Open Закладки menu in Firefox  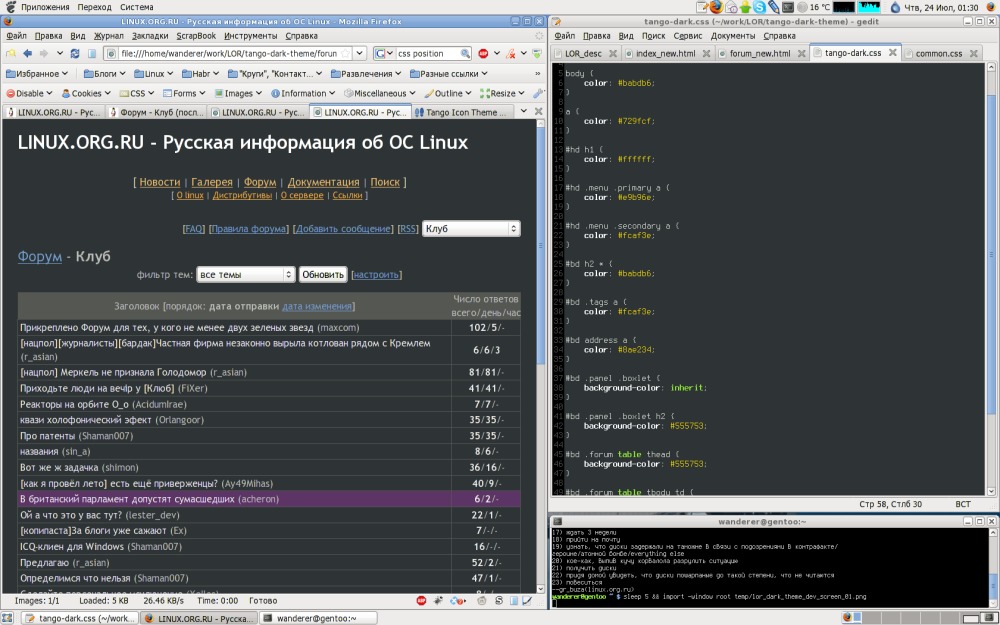(150, 36)
